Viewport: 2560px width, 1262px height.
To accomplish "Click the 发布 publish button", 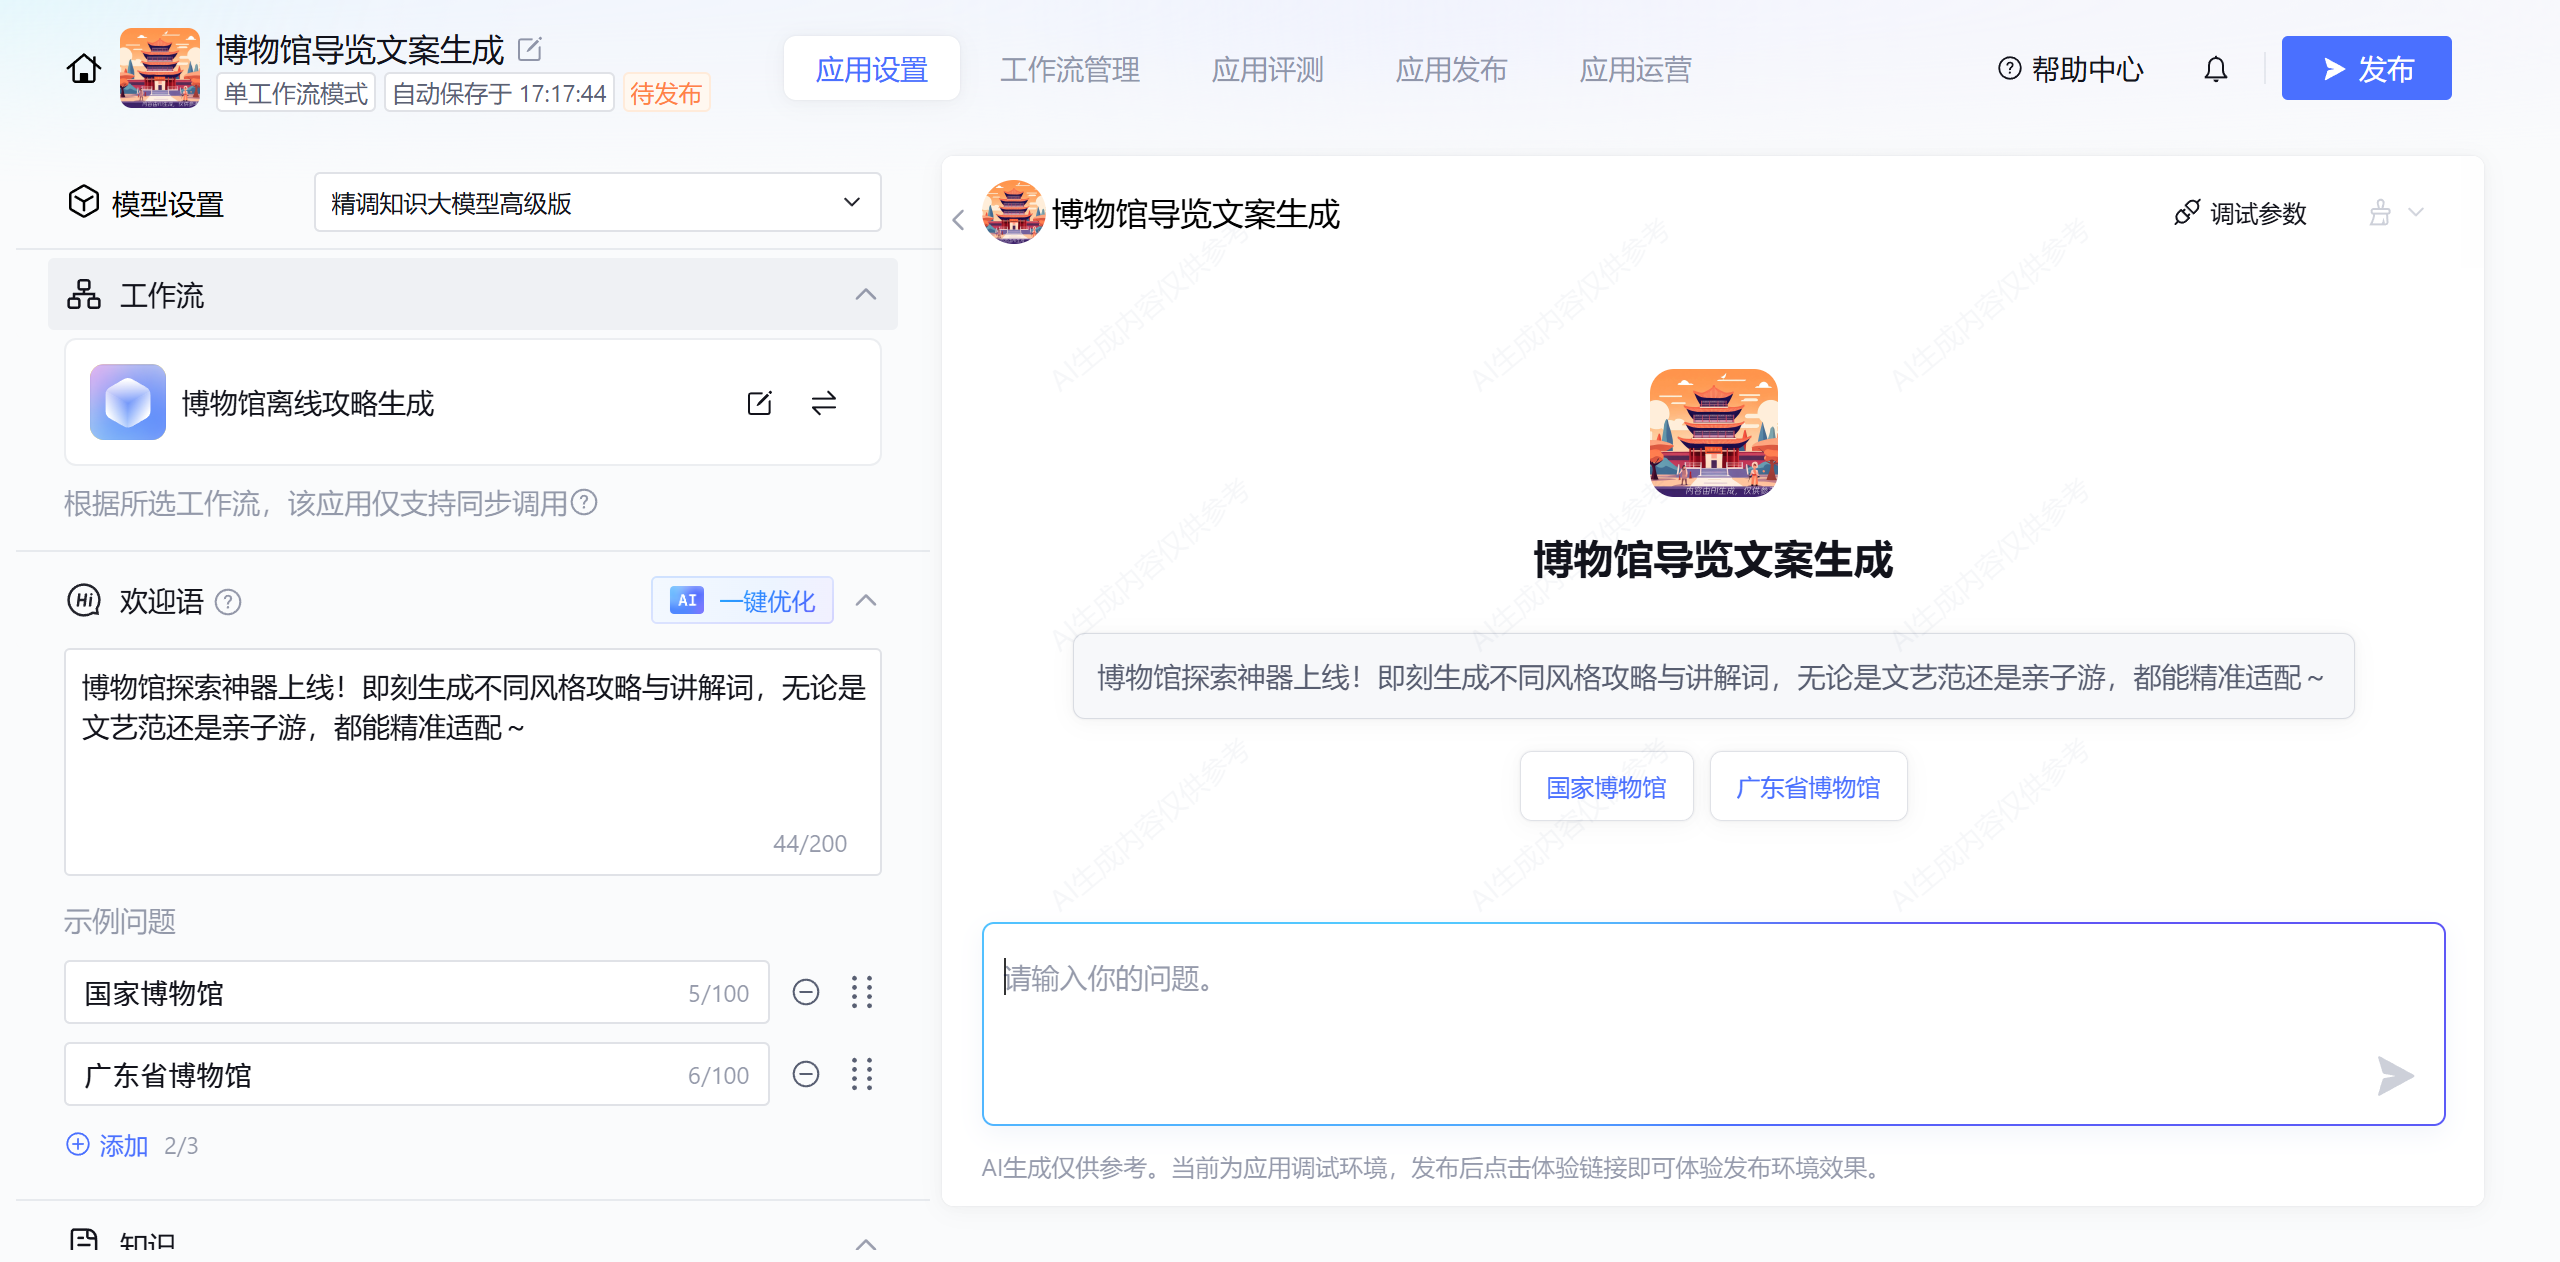I will coord(2365,69).
